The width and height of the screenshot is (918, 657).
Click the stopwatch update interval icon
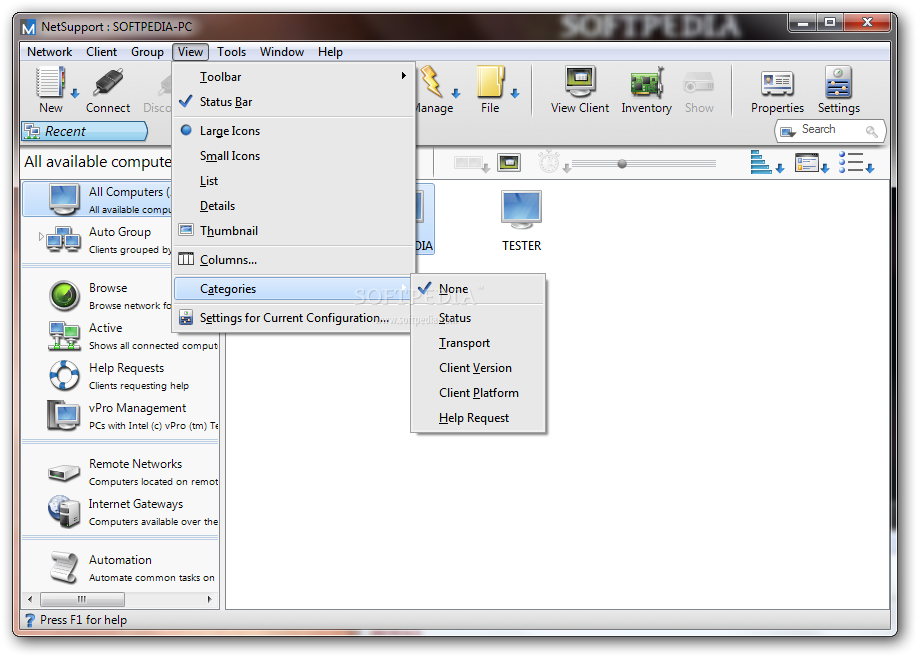coord(549,162)
